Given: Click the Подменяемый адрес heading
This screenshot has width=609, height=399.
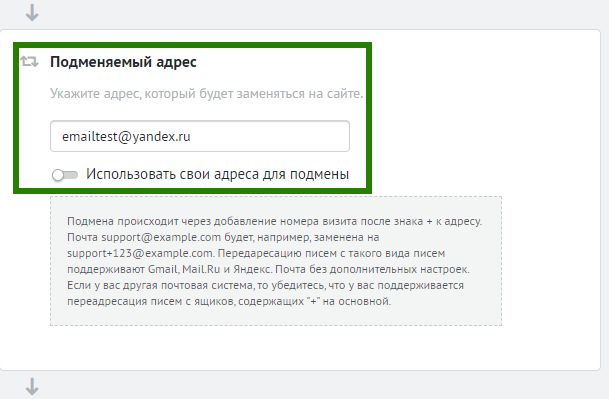Looking at the screenshot, I should pyautogui.click(x=123, y=62).
